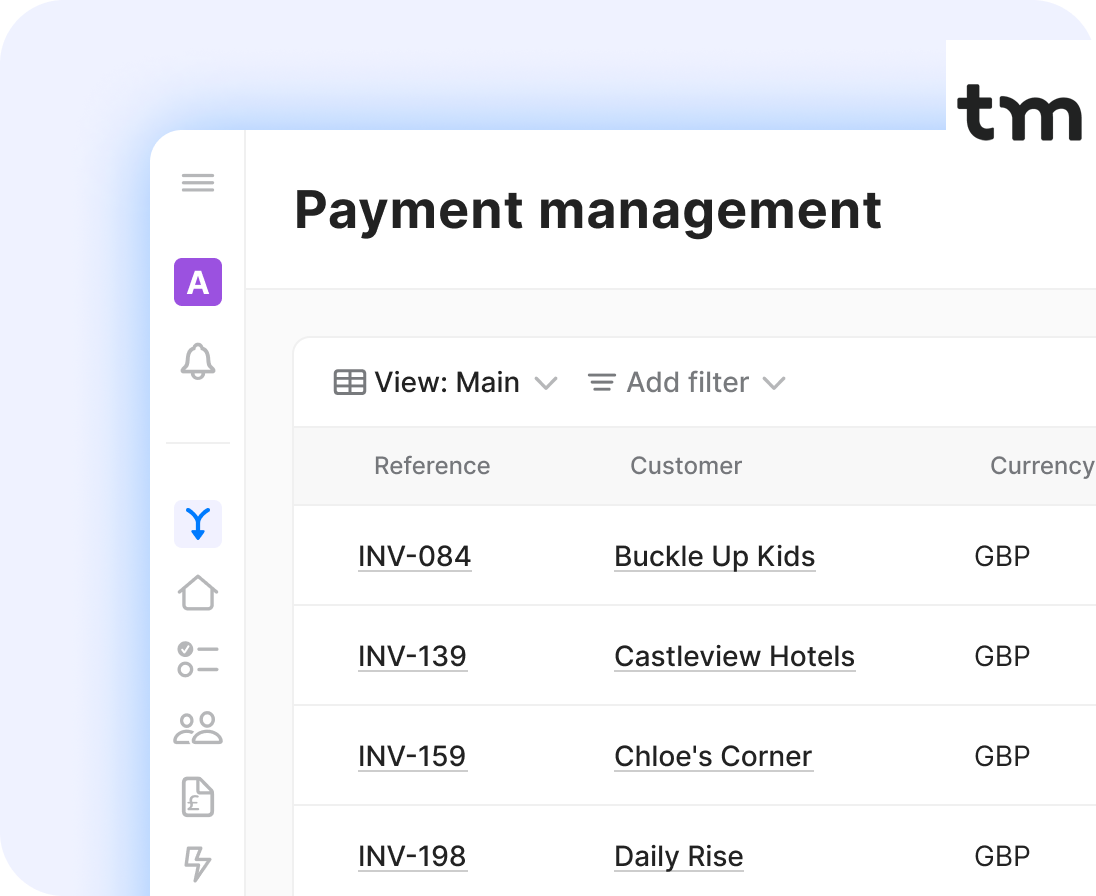Viewport: 1096px width, 896px height.
Task: Collapse the sidebar with the hamburger icon
Action: (198, 182)
